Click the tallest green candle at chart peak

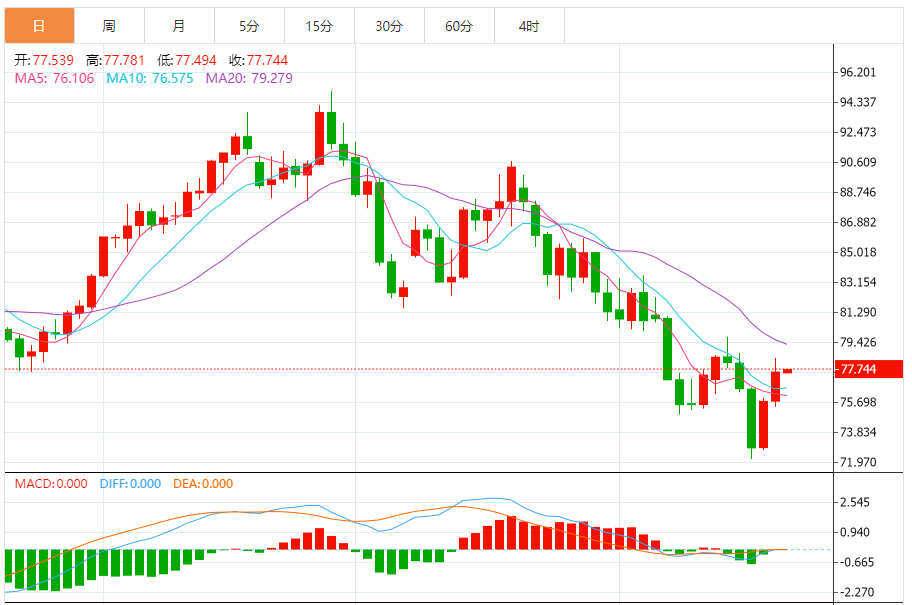(332, 127)
